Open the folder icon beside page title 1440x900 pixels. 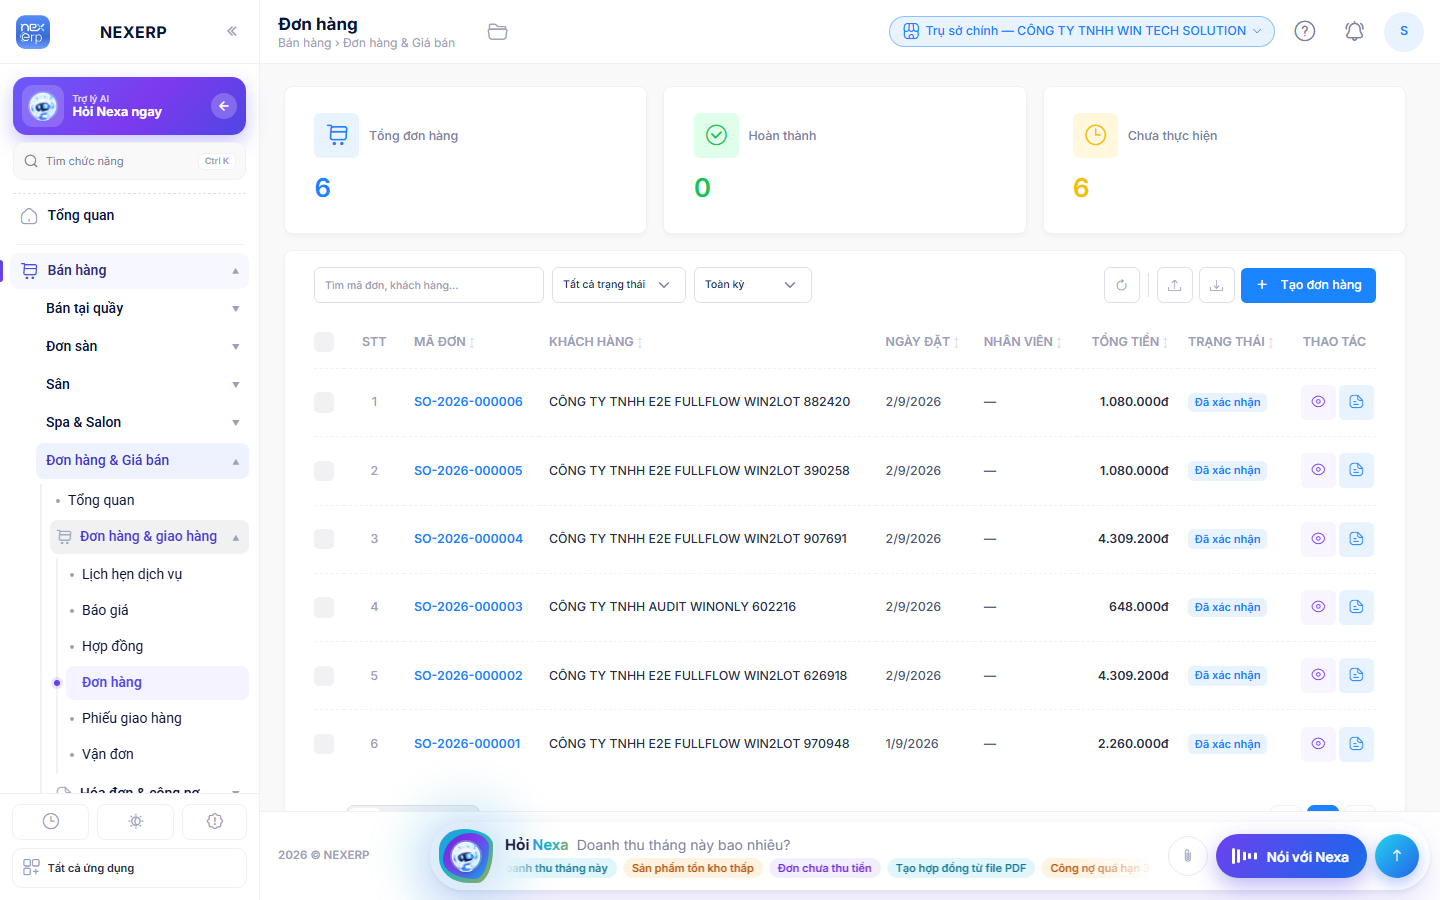(x=497, y=32)
